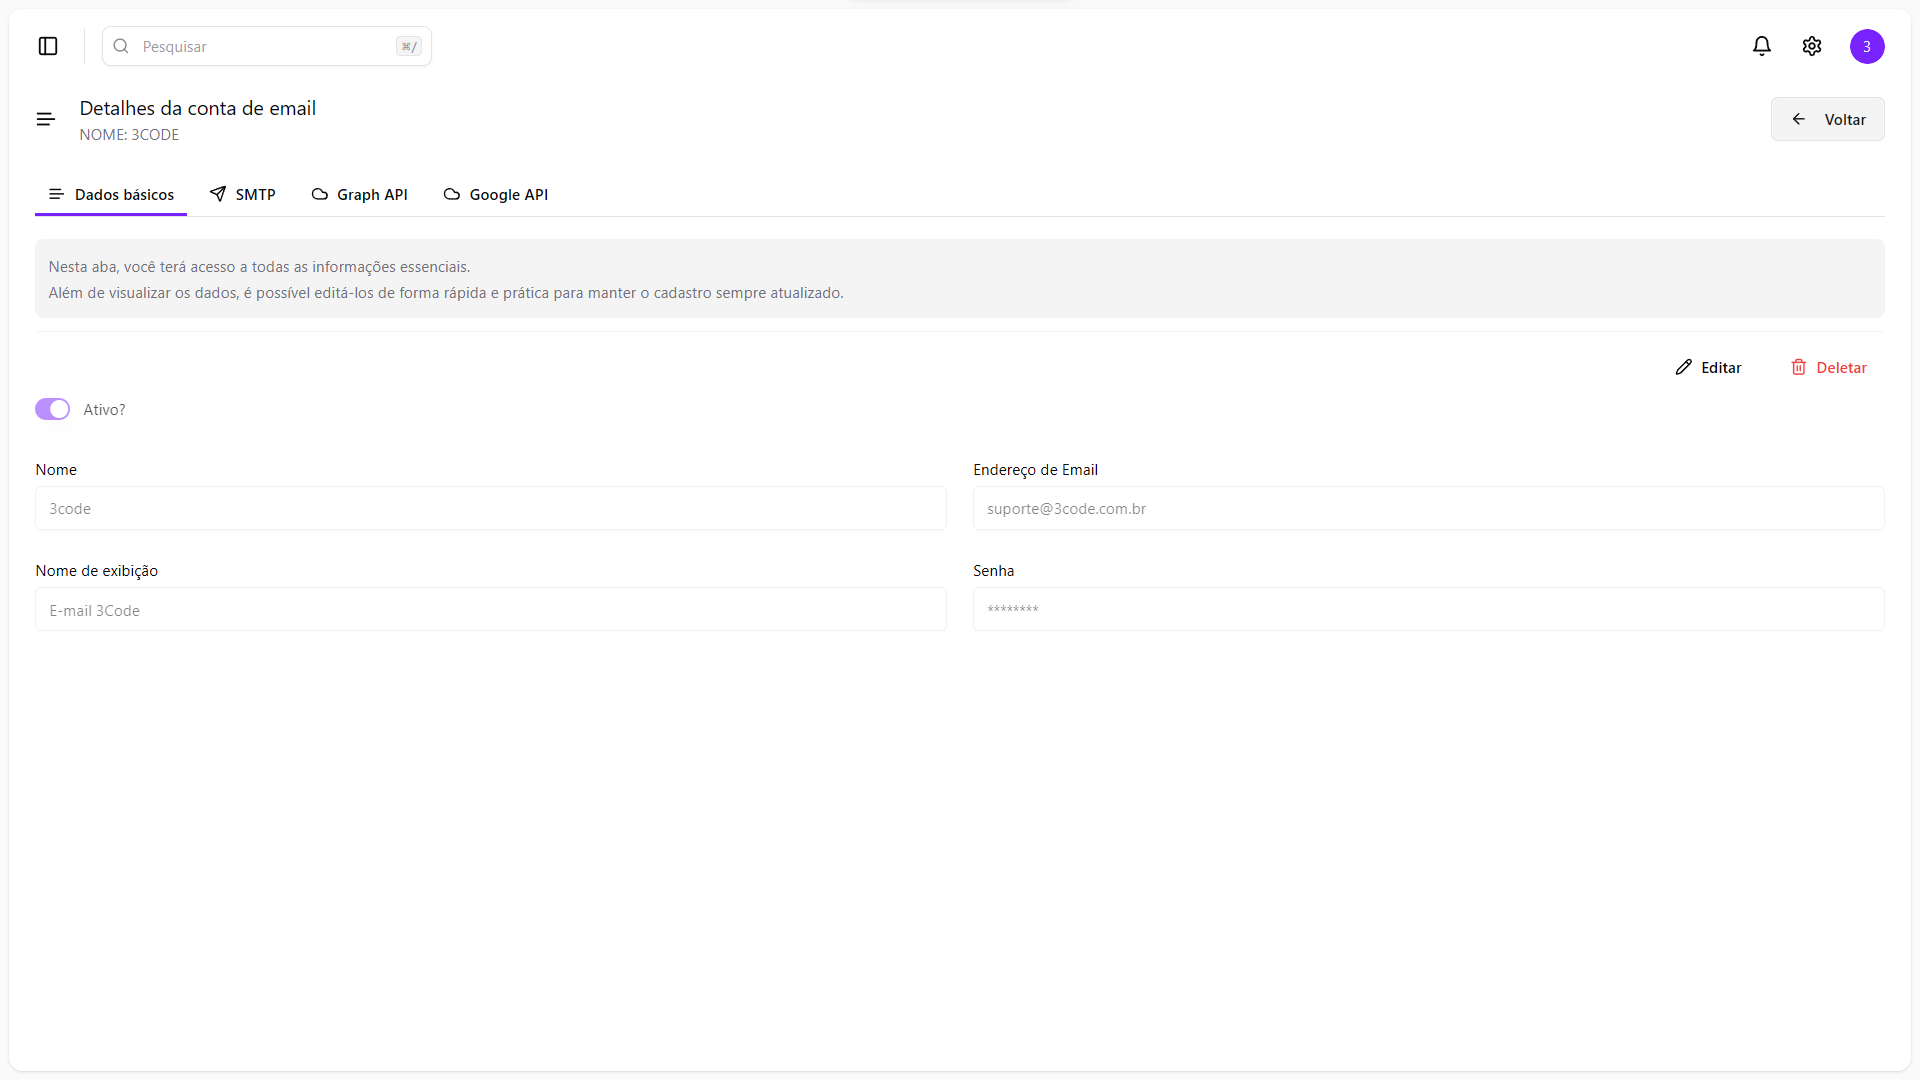Viewport: 1920px width, 1080px height.
Task: Click the Nome de exibição field
Action: coord(490,609)
